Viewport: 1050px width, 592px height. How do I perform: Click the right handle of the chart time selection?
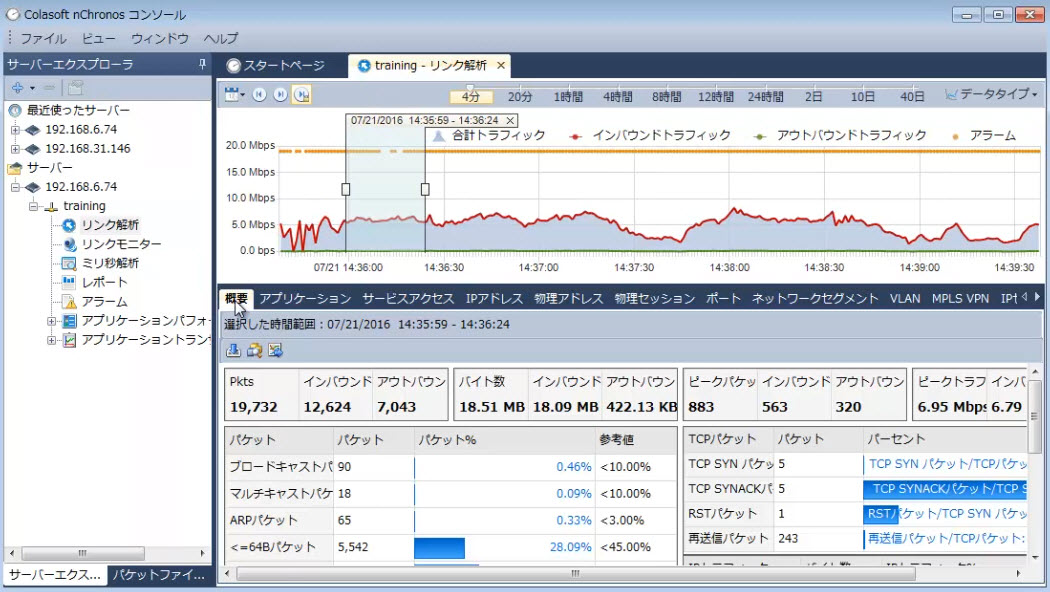point(425,190)
